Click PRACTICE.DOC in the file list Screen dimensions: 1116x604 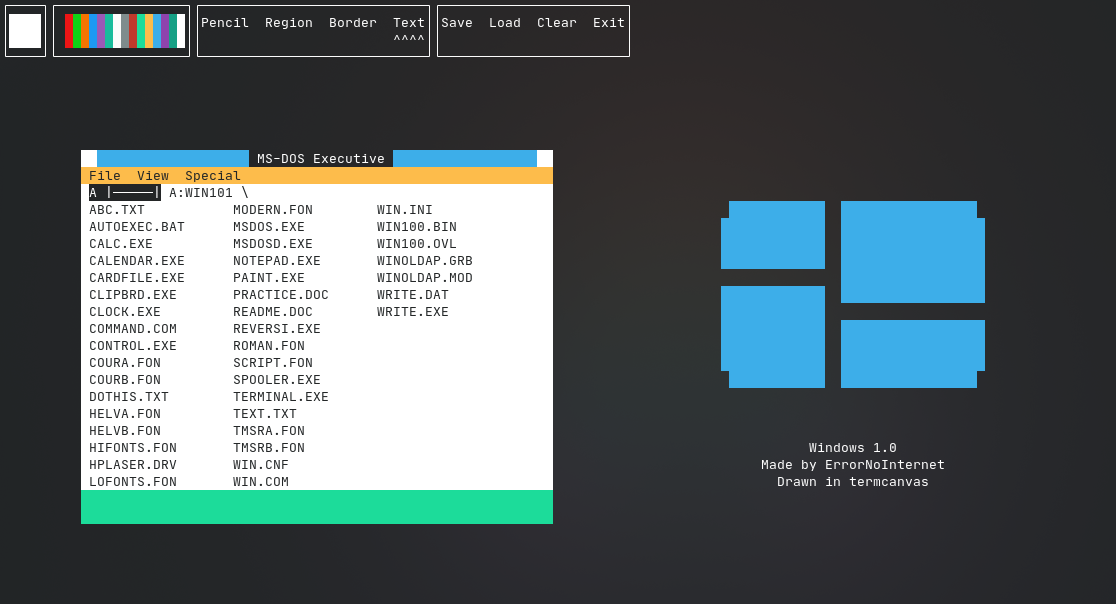[x=280, y=295]
